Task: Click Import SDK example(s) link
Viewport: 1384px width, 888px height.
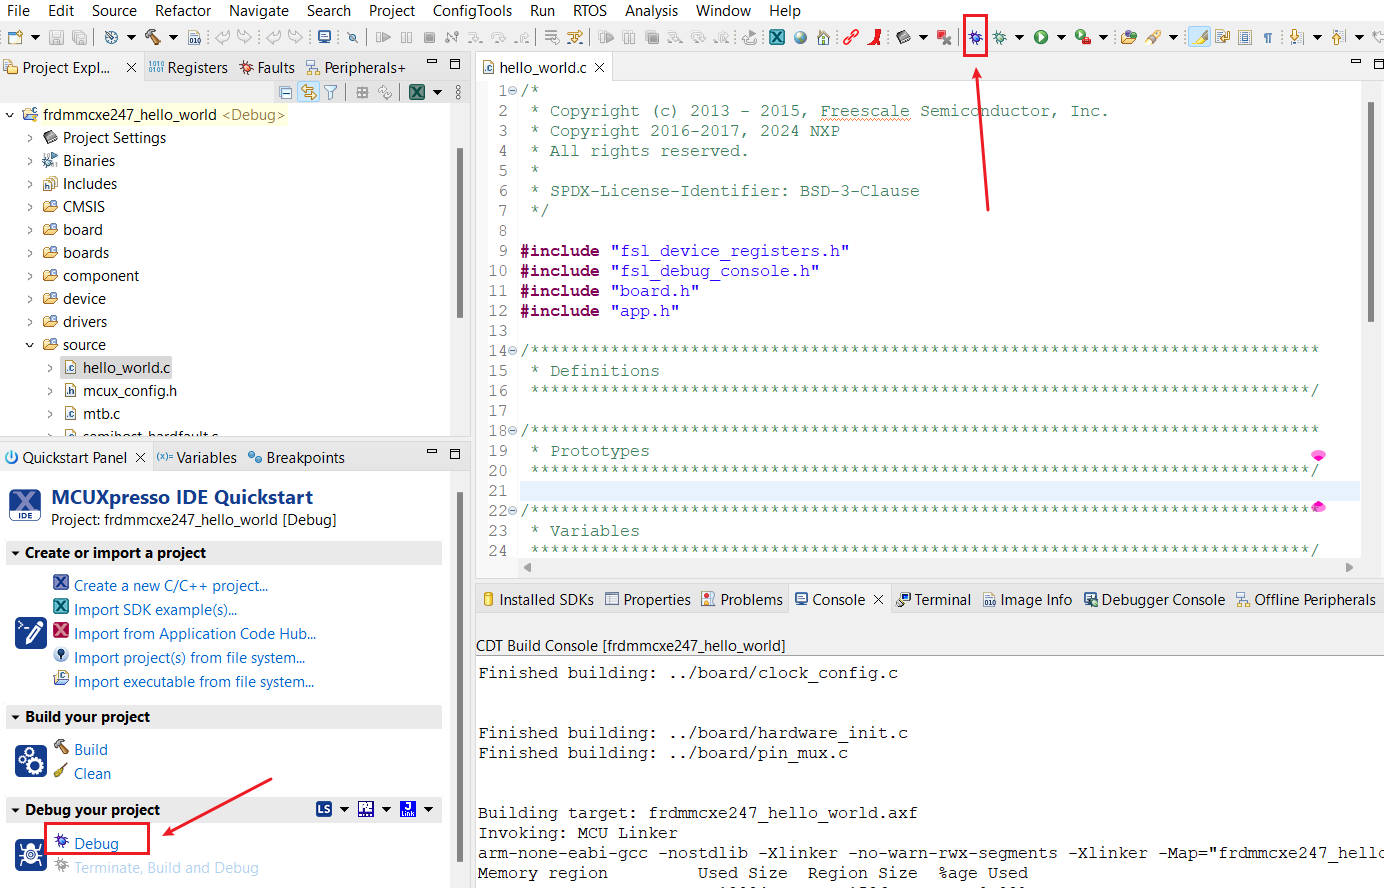Action: tap(155, 610)
